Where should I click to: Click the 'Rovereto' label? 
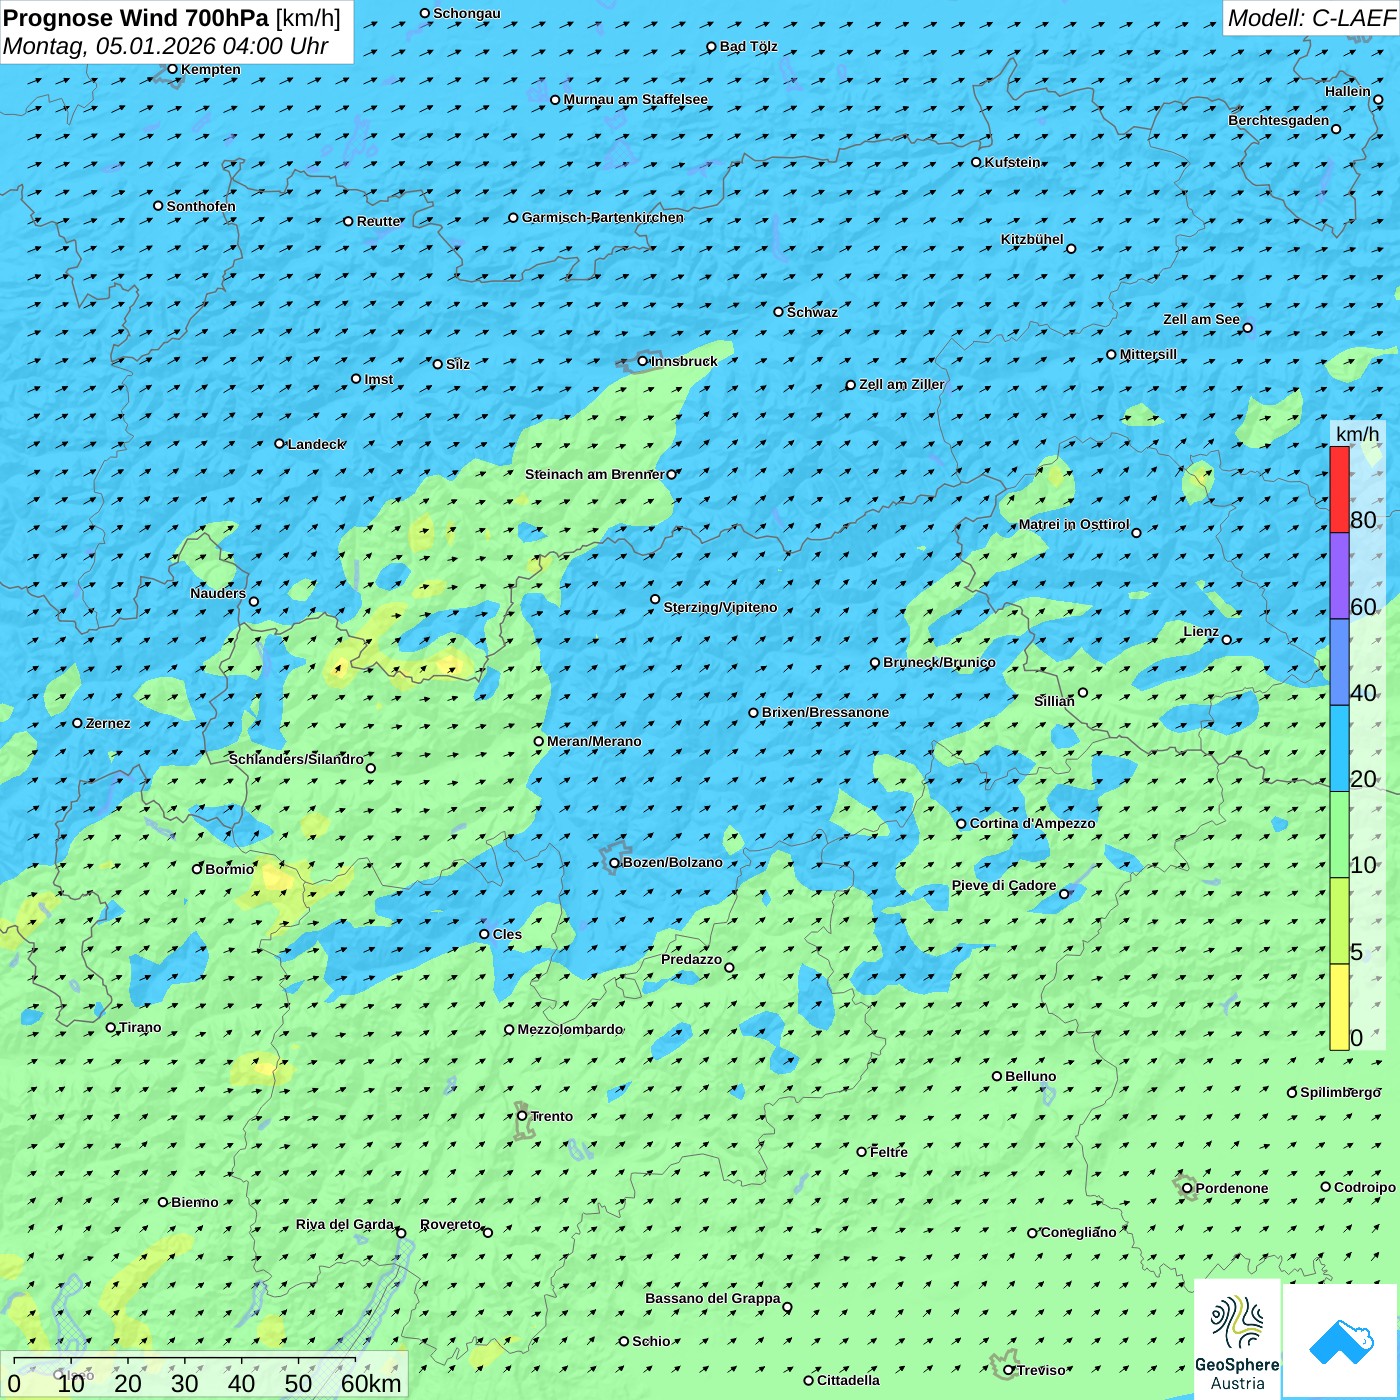[450, 1224]
